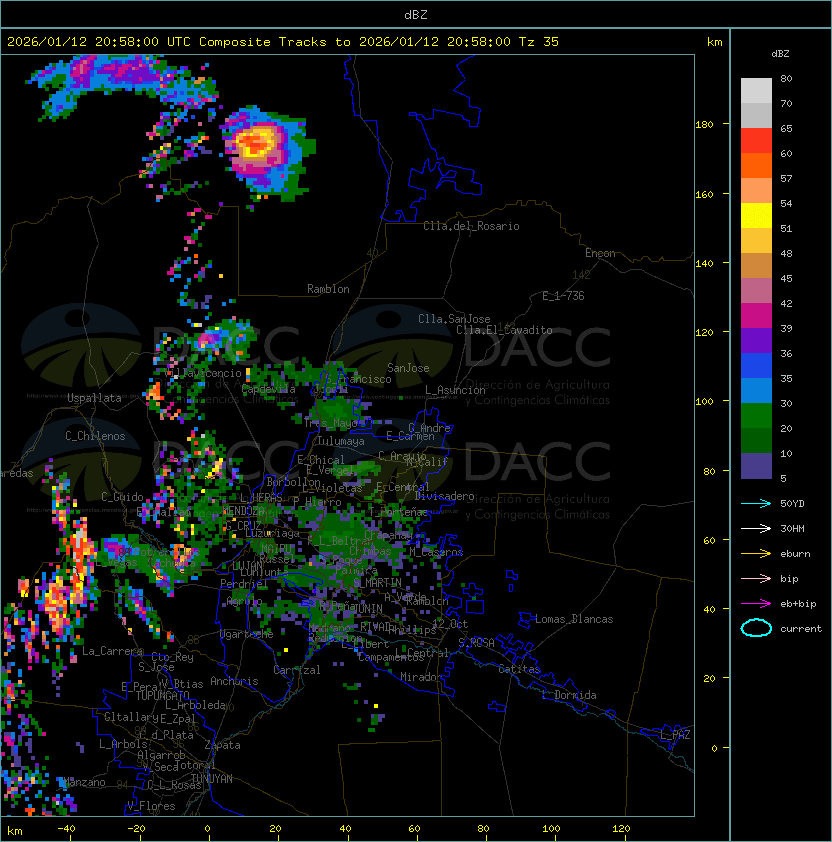Click the L_Dormida place label
This screenshot has height=842, width=832.
[x=569, y=695]
